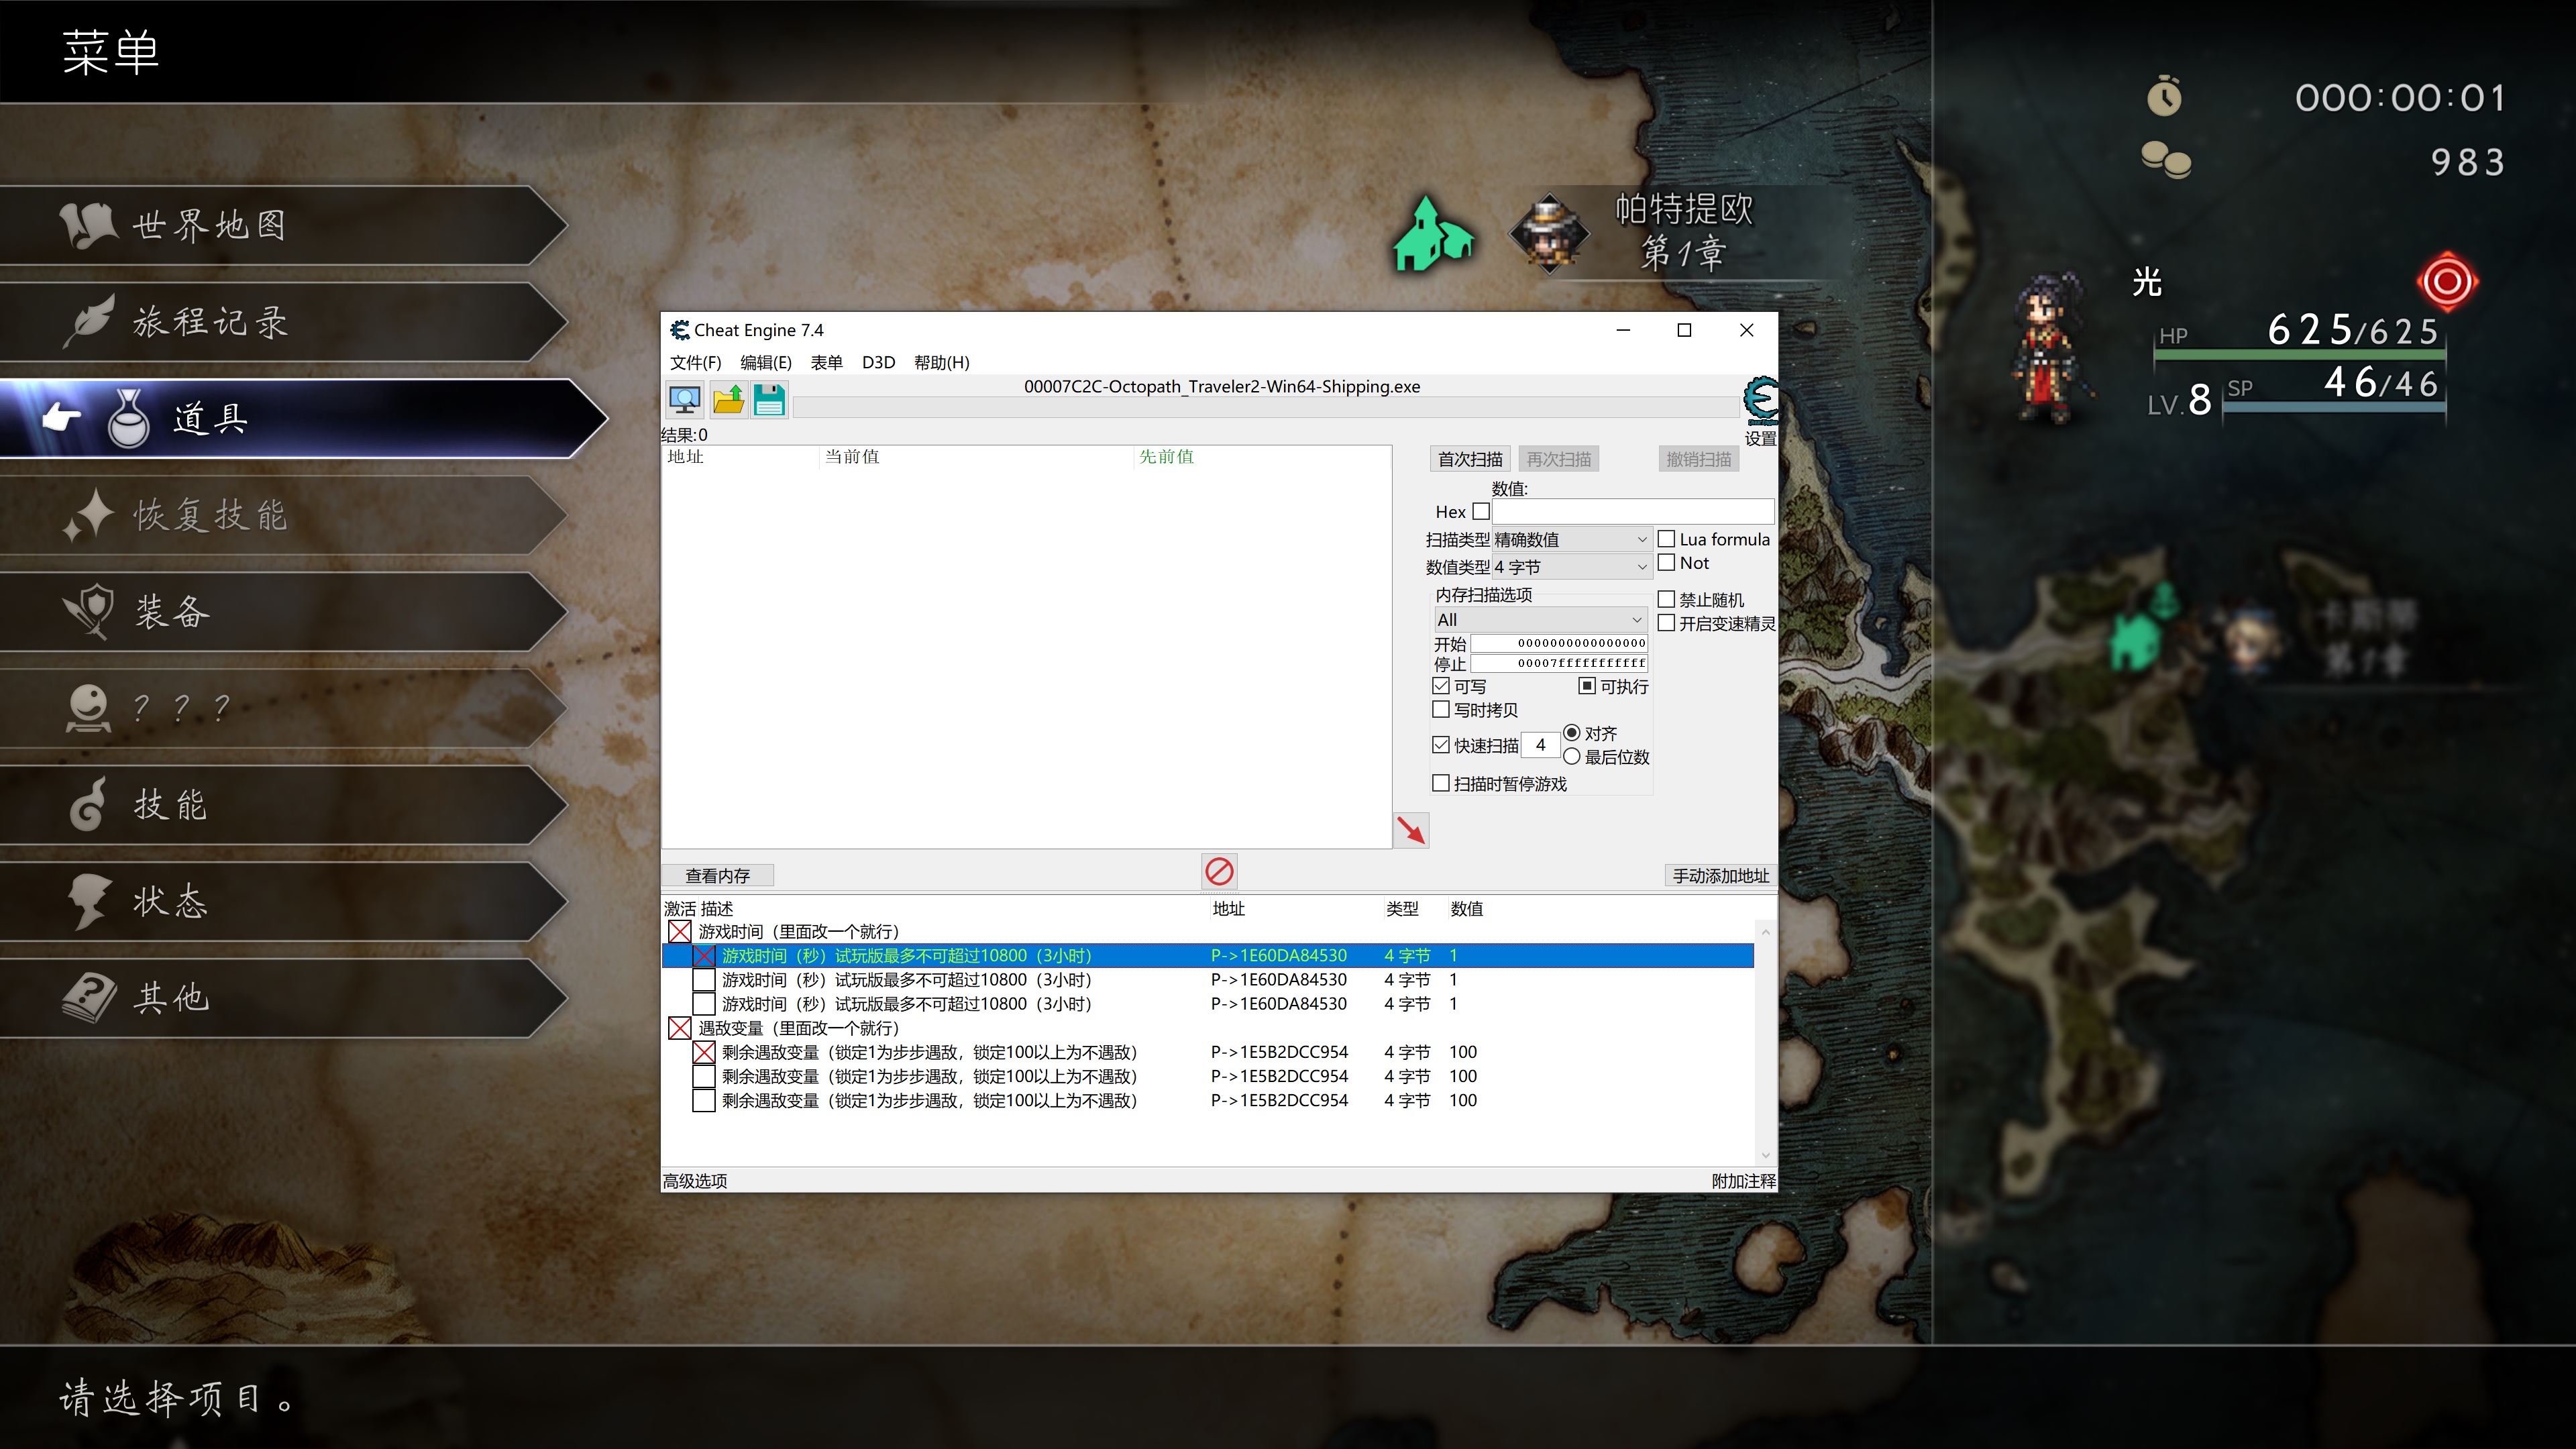
Task: Open the 表单 menu
Action: (x=826, y=363)
